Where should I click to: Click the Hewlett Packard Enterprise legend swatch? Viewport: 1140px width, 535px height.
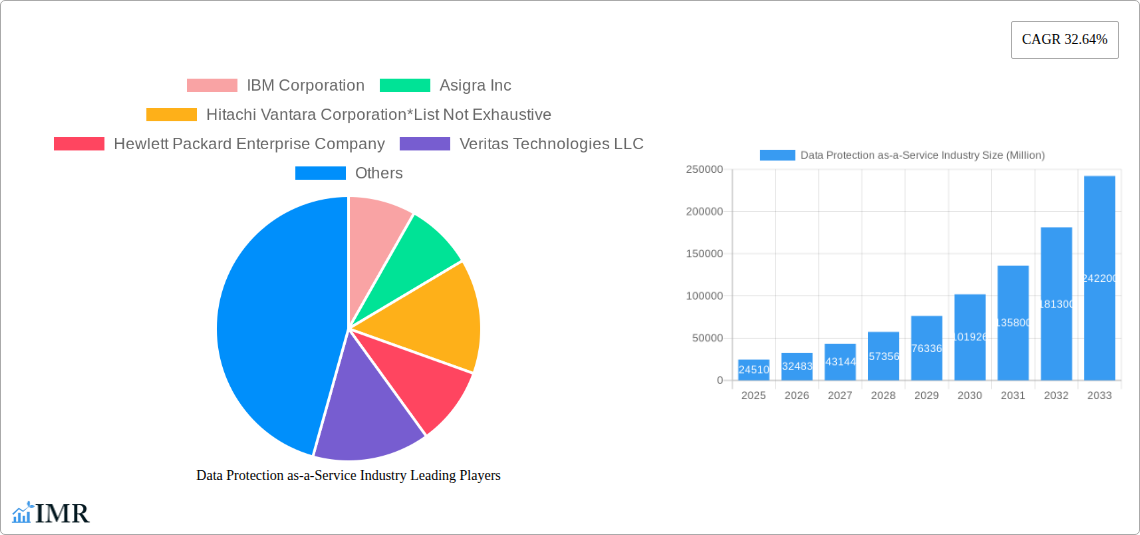pyautogui.click(x=79, y=144)
